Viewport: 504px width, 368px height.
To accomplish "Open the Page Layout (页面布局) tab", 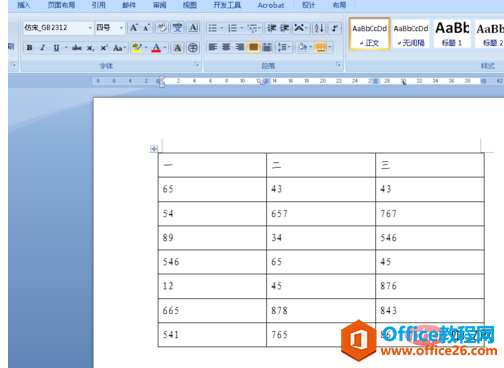I will click(x=61, y=5).
